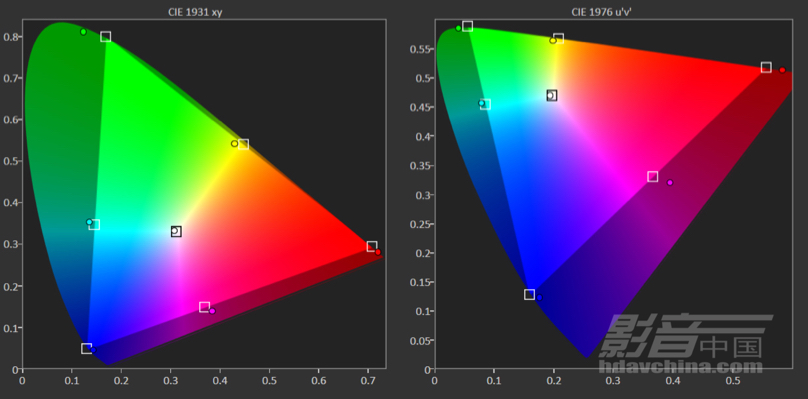Click the yellow target square in CIE 1931 chart

click(x=243, y=144)
